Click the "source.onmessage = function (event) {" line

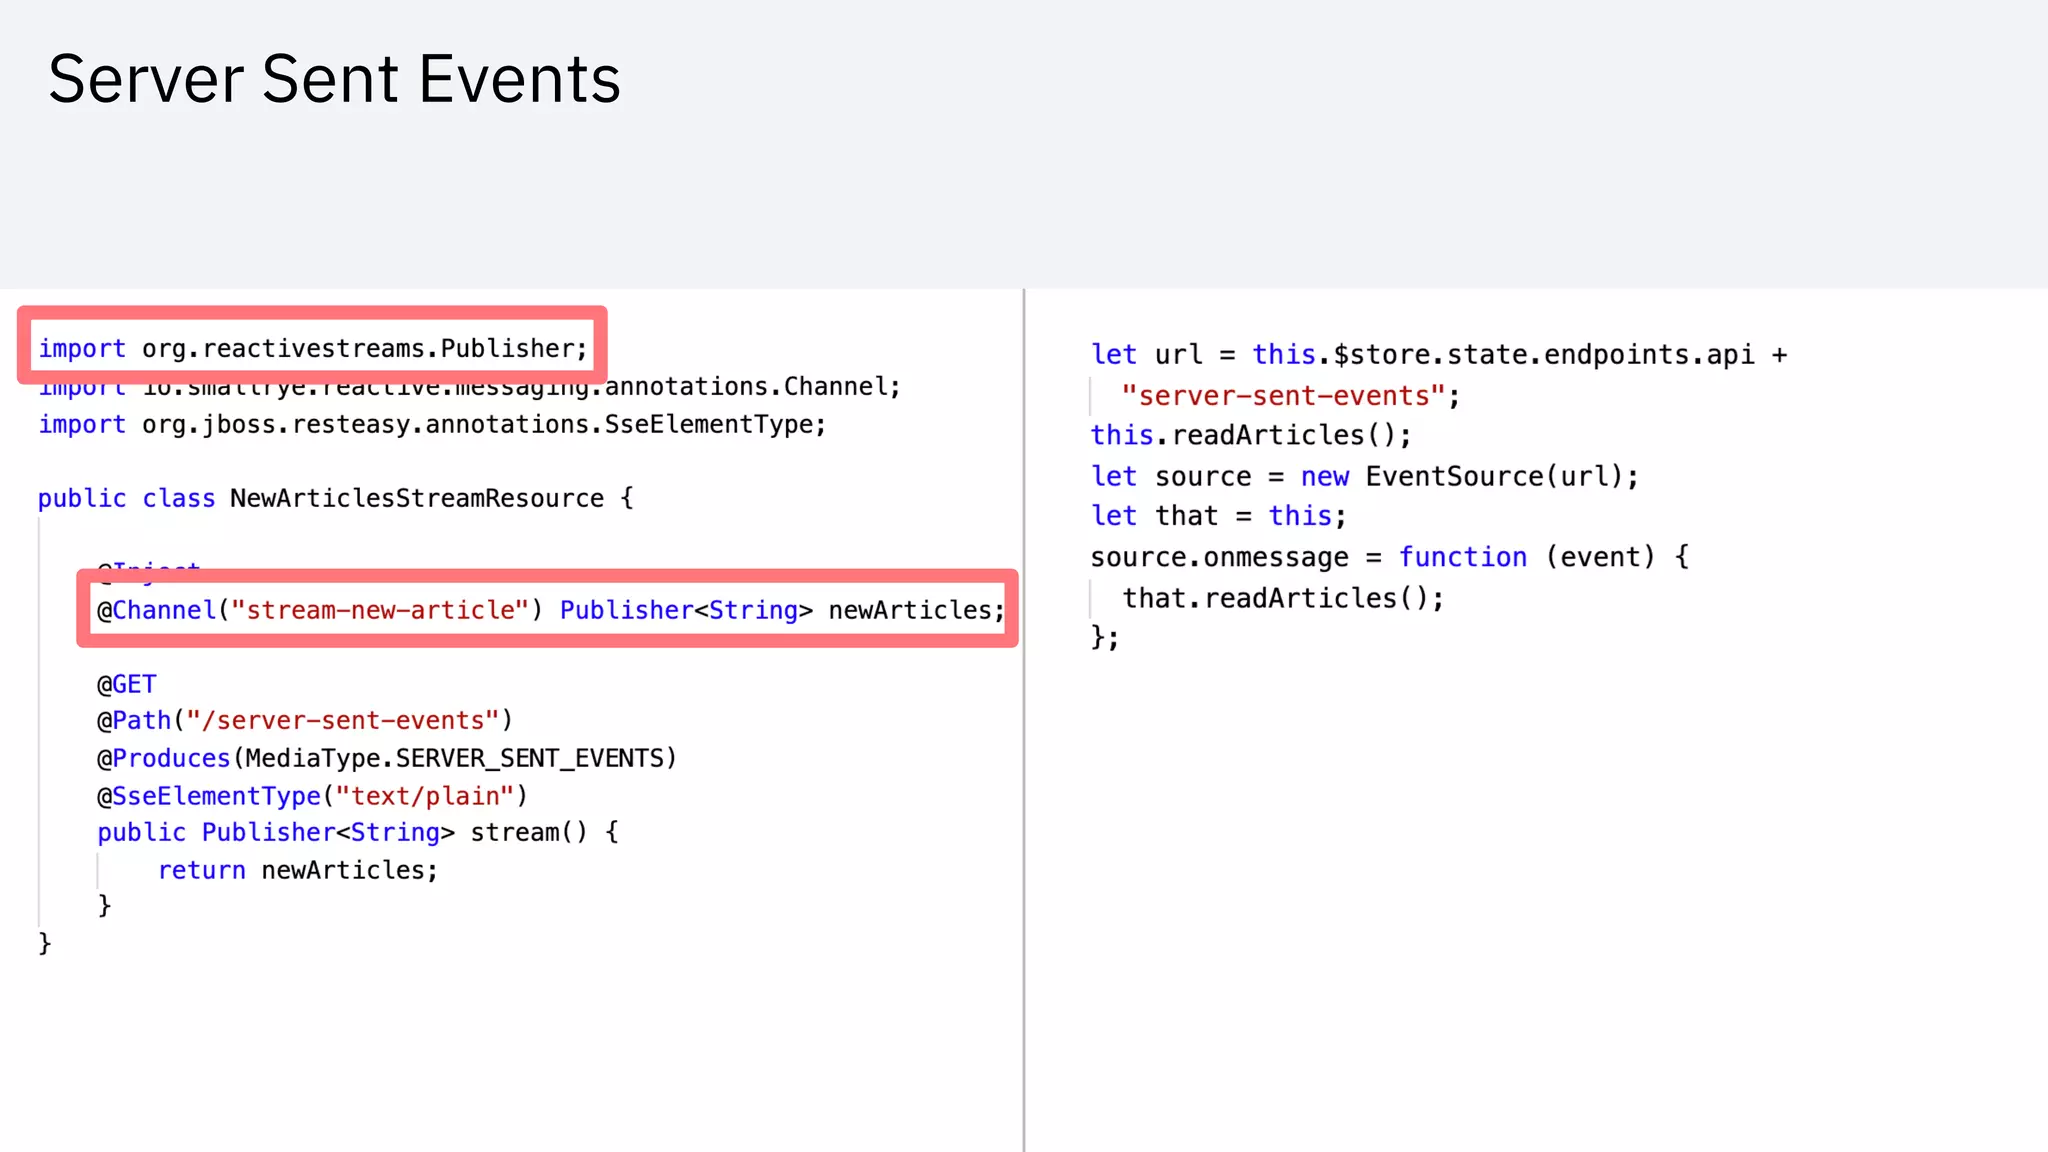1390,557
